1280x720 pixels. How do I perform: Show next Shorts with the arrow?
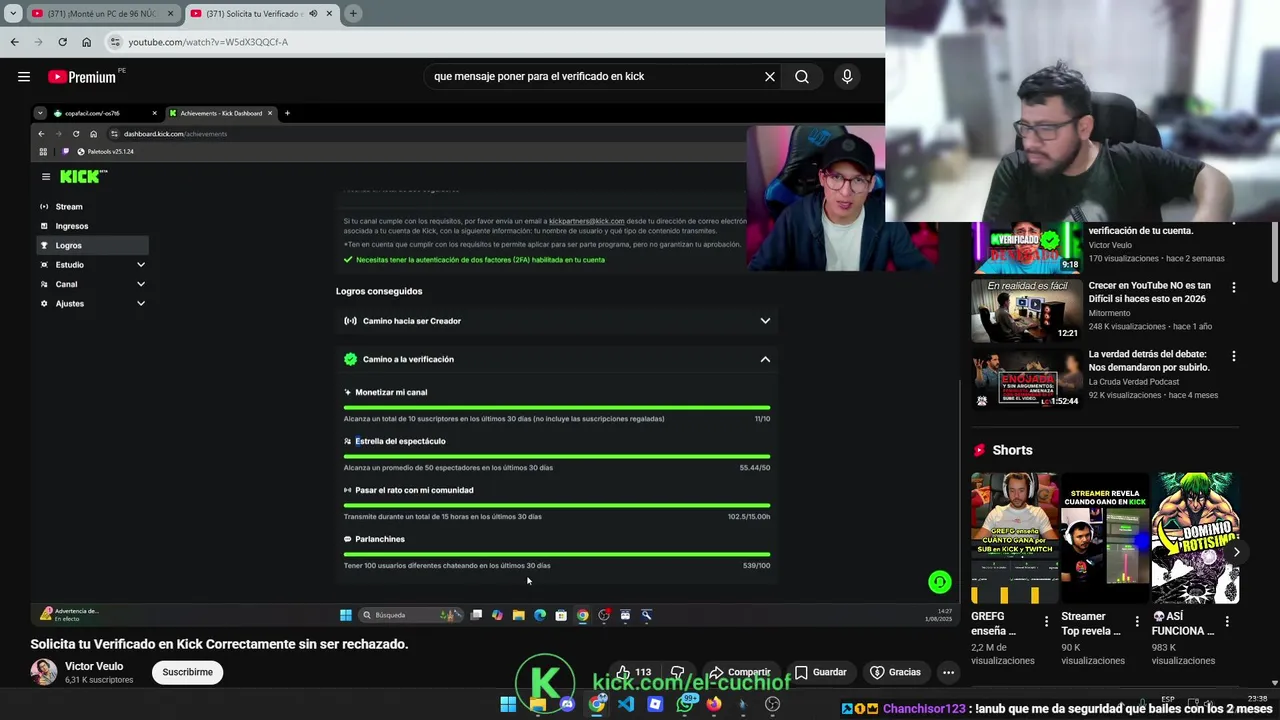tap(1236, 552)
